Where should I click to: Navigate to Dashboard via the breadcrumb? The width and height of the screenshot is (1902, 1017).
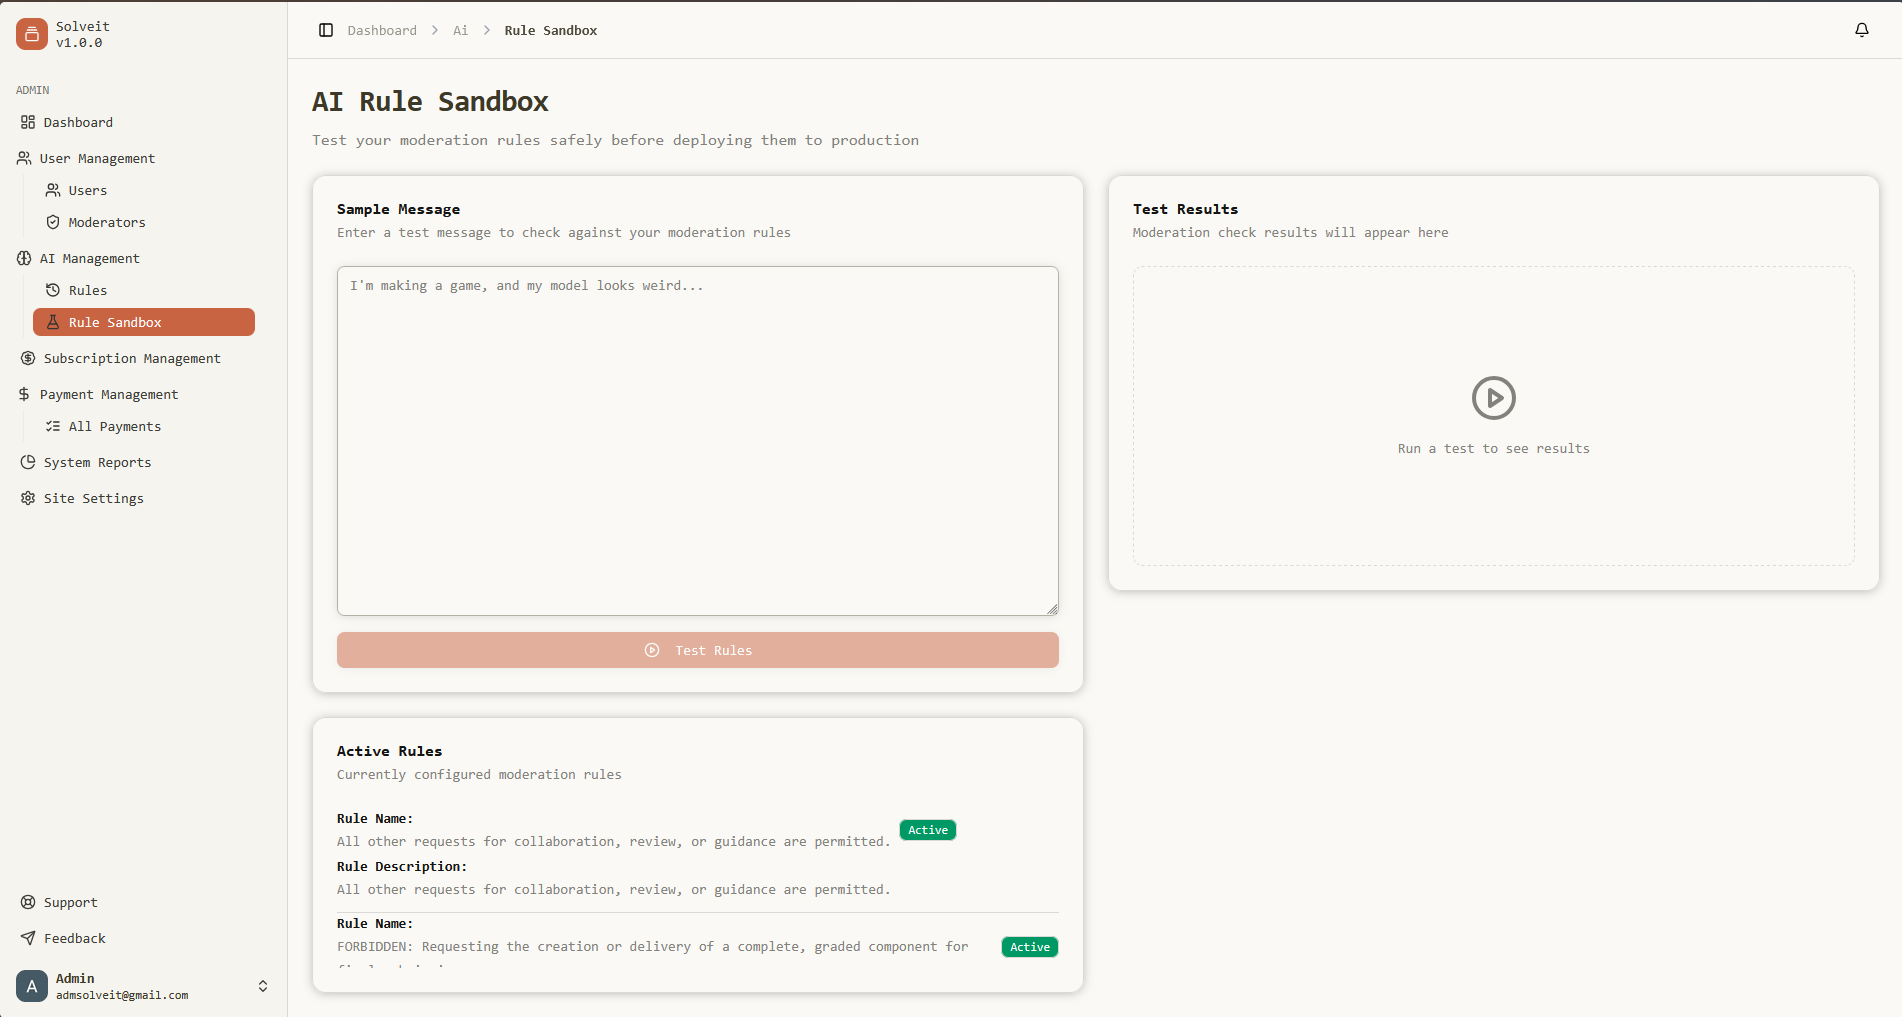point(381,30)
